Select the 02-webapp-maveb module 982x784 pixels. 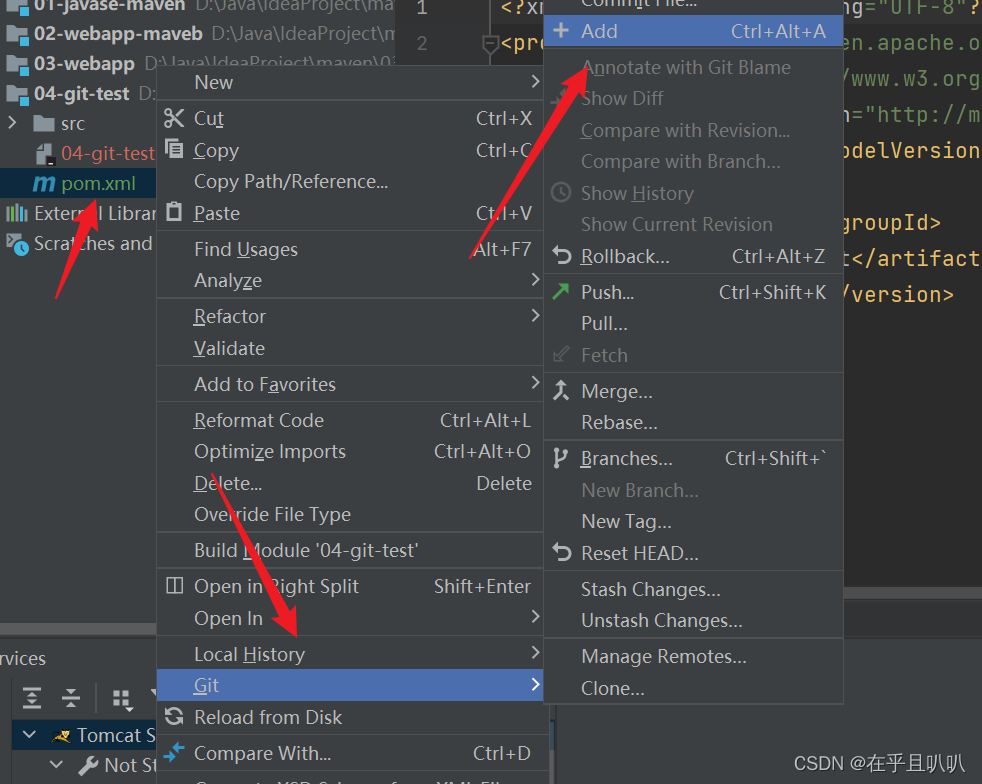tap(118, 34)
